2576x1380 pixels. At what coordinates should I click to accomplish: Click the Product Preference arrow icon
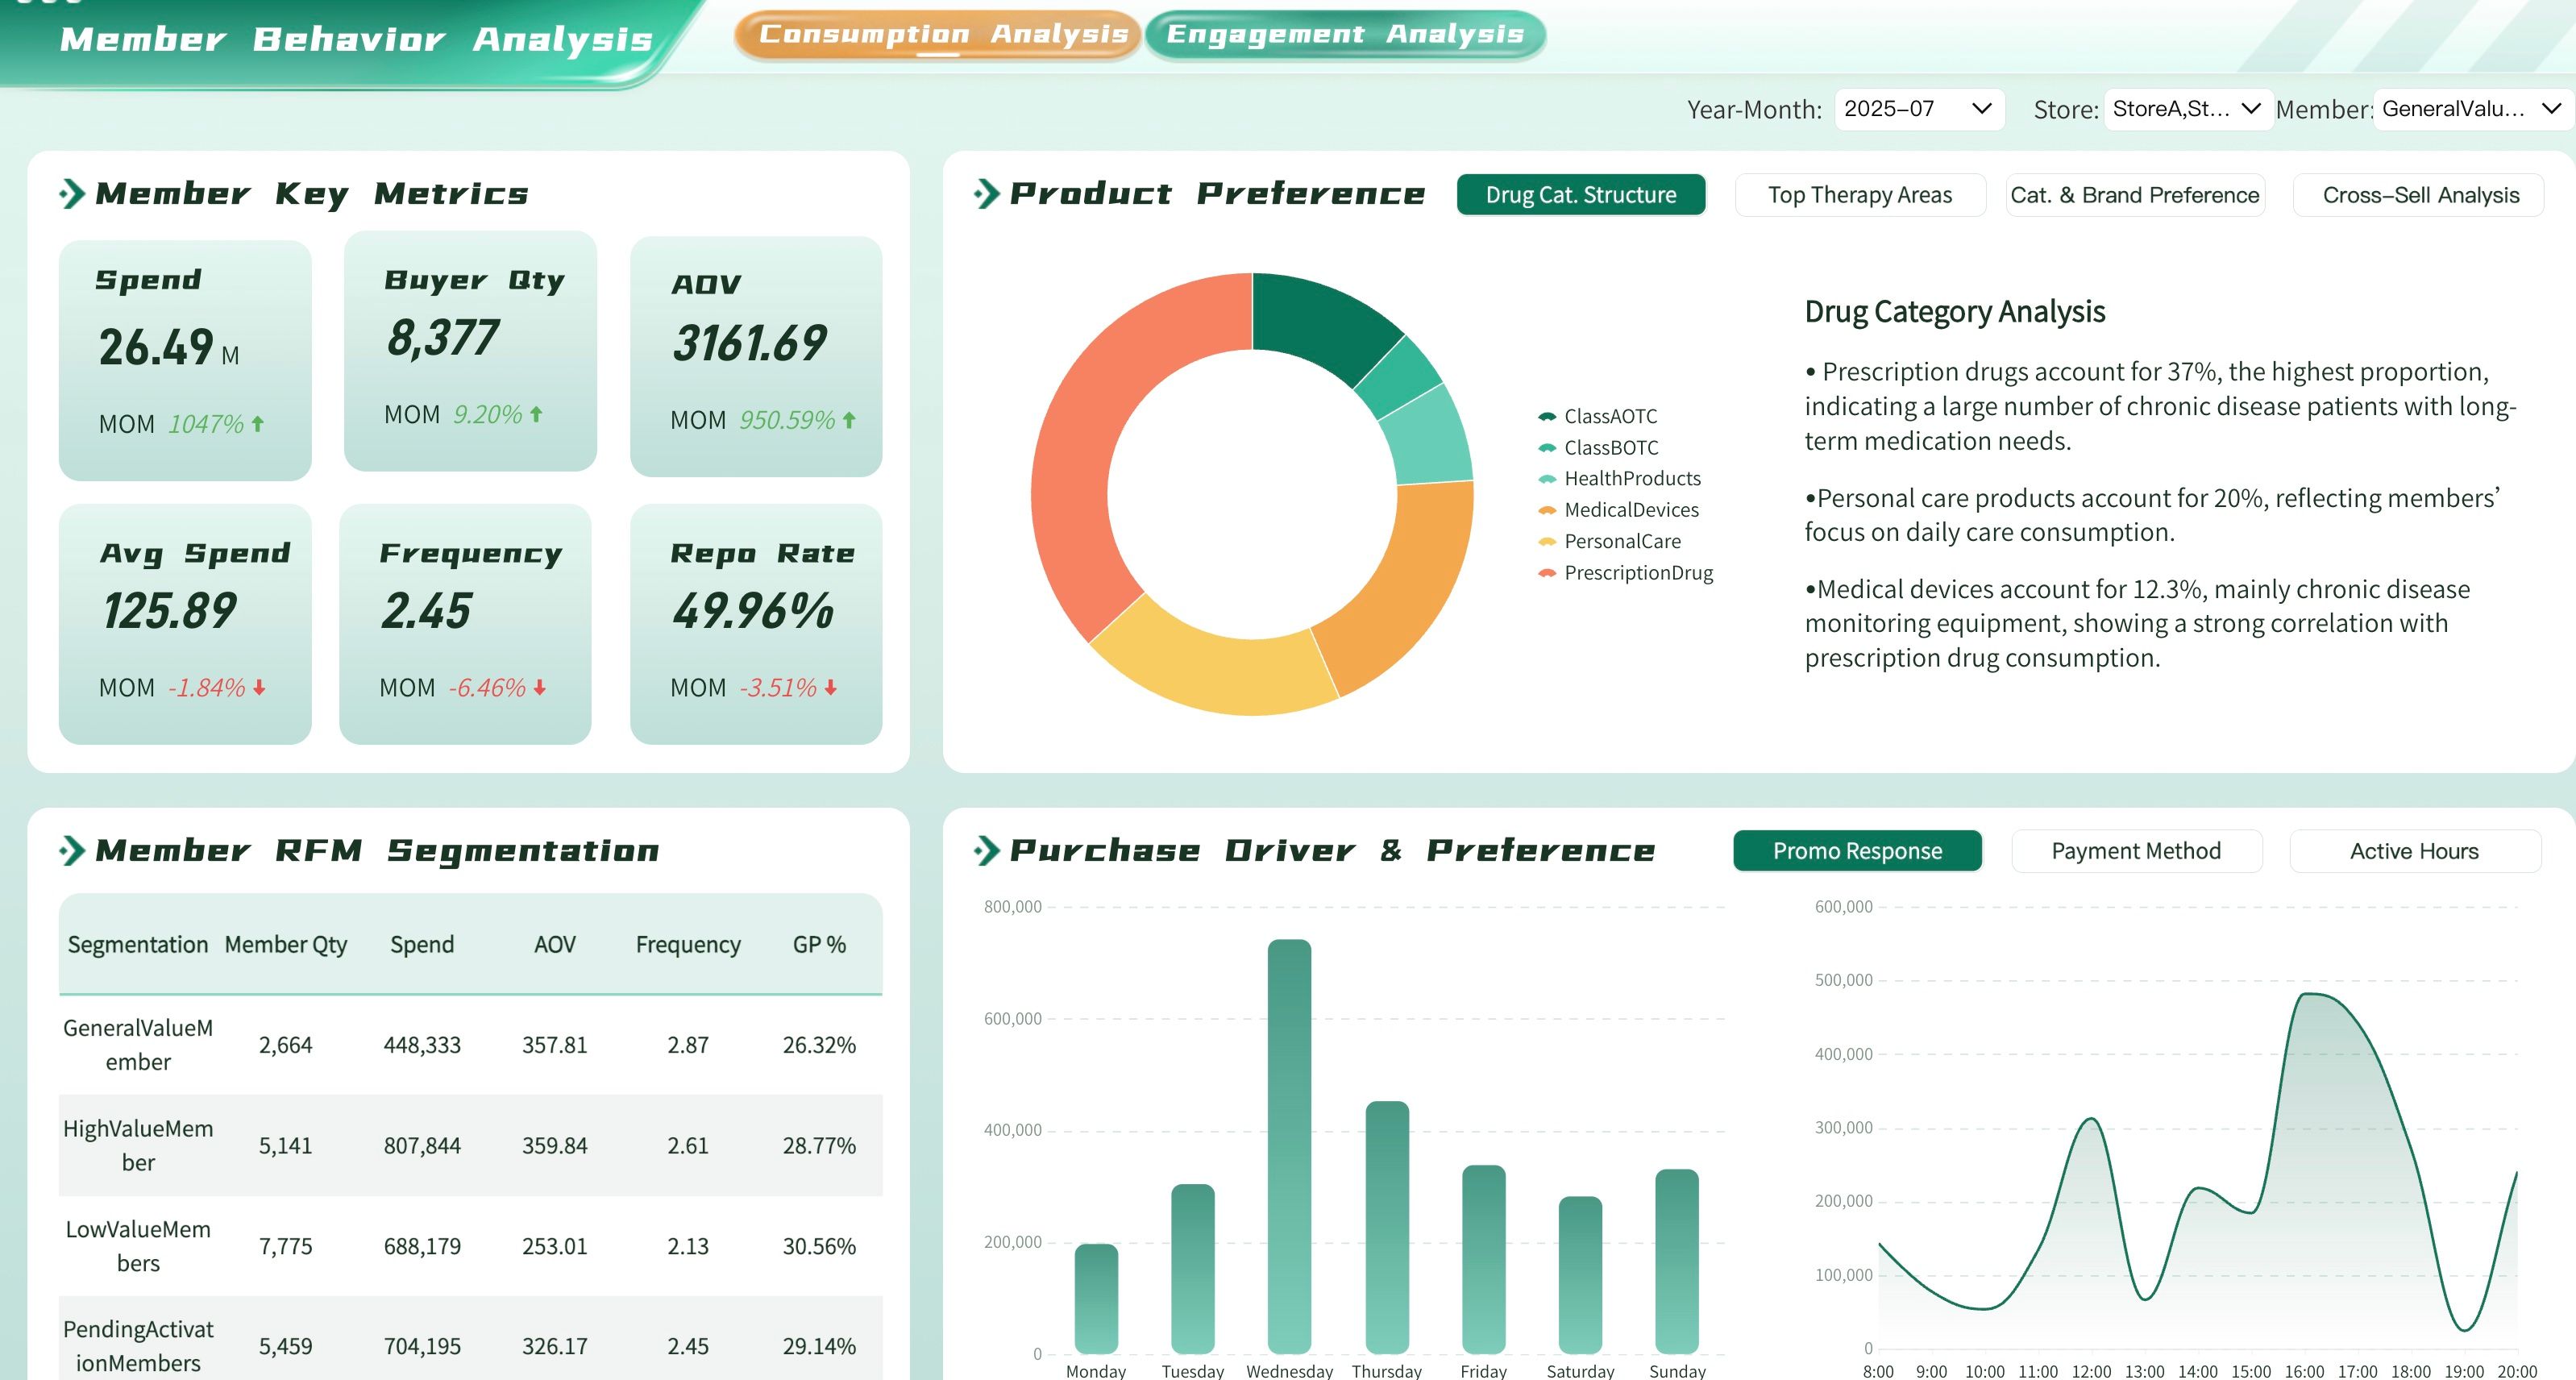pyautogui.click(x=986, y=194)
